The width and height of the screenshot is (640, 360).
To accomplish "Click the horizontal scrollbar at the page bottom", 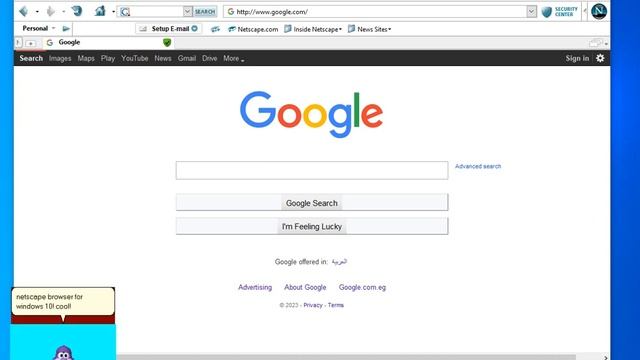I will click(346, 357).
